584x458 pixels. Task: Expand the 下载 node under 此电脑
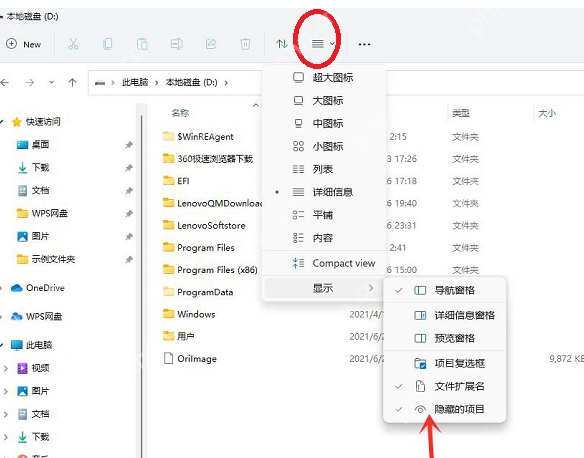click(5, 437)
